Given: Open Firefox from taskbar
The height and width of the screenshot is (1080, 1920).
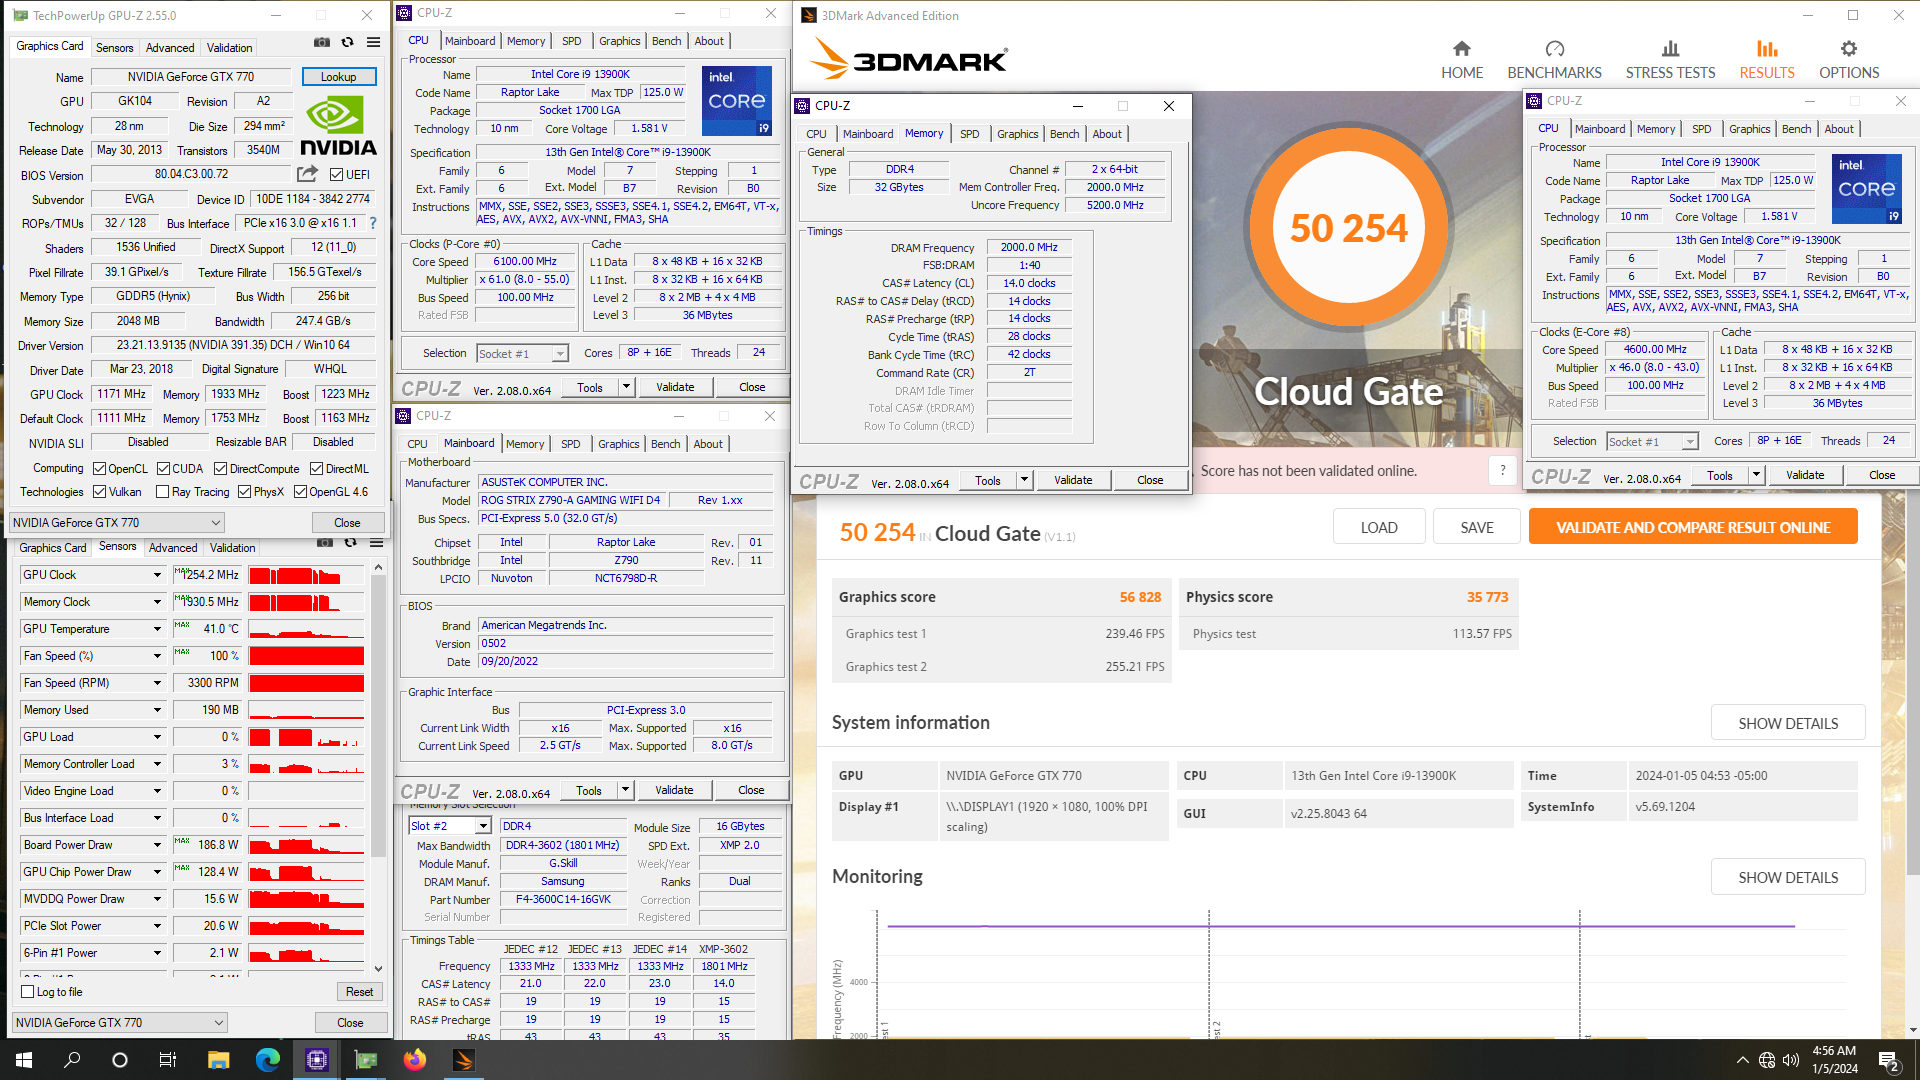Looking at the screenshot, I should click(x=414, y=1060).
